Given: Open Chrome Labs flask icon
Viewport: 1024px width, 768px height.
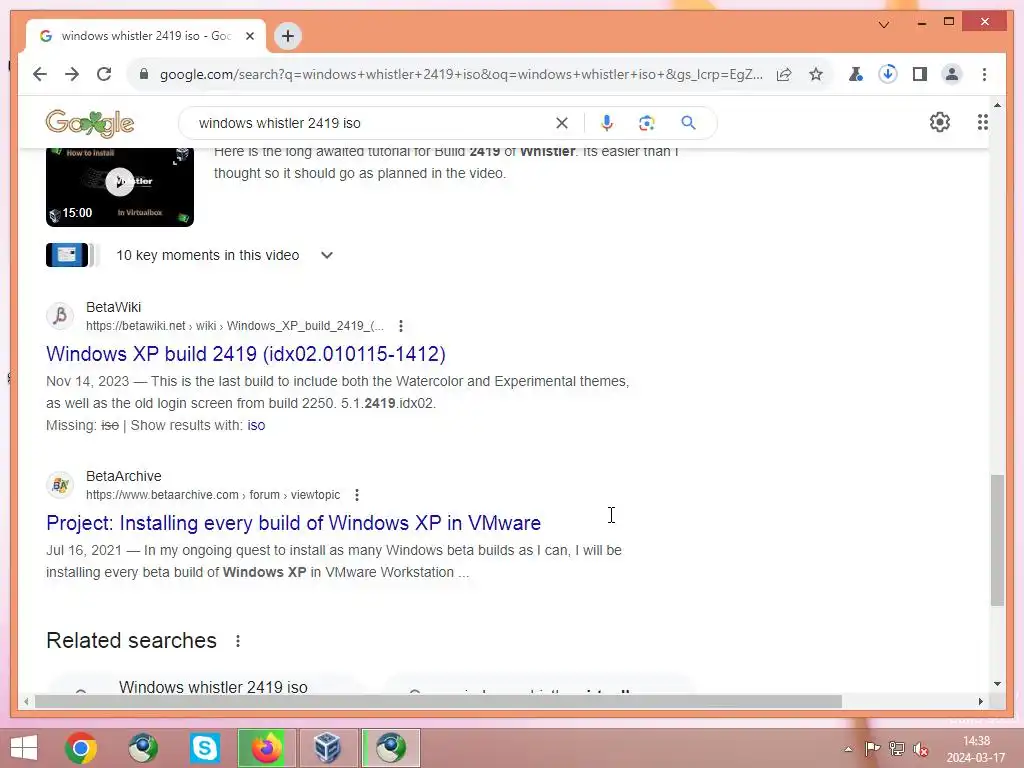Looking at the screenshot, I should [856, 74].
